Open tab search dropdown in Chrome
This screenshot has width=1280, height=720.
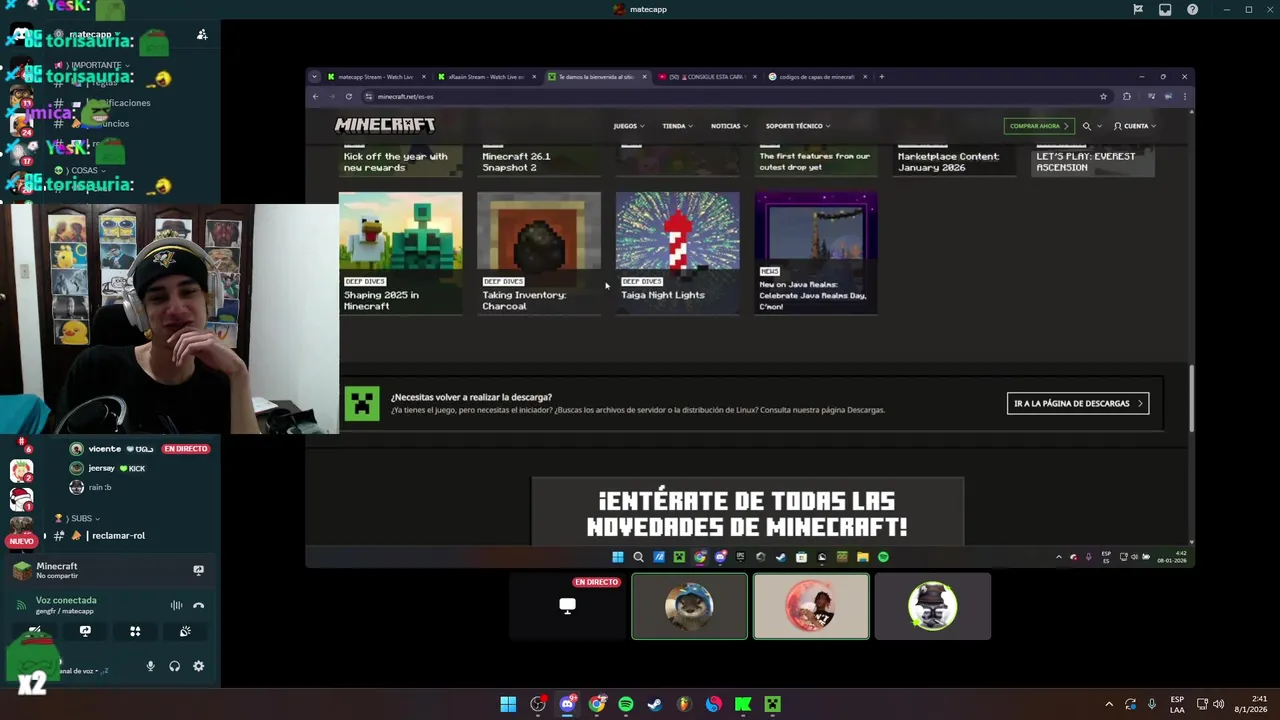click(315, 77)
